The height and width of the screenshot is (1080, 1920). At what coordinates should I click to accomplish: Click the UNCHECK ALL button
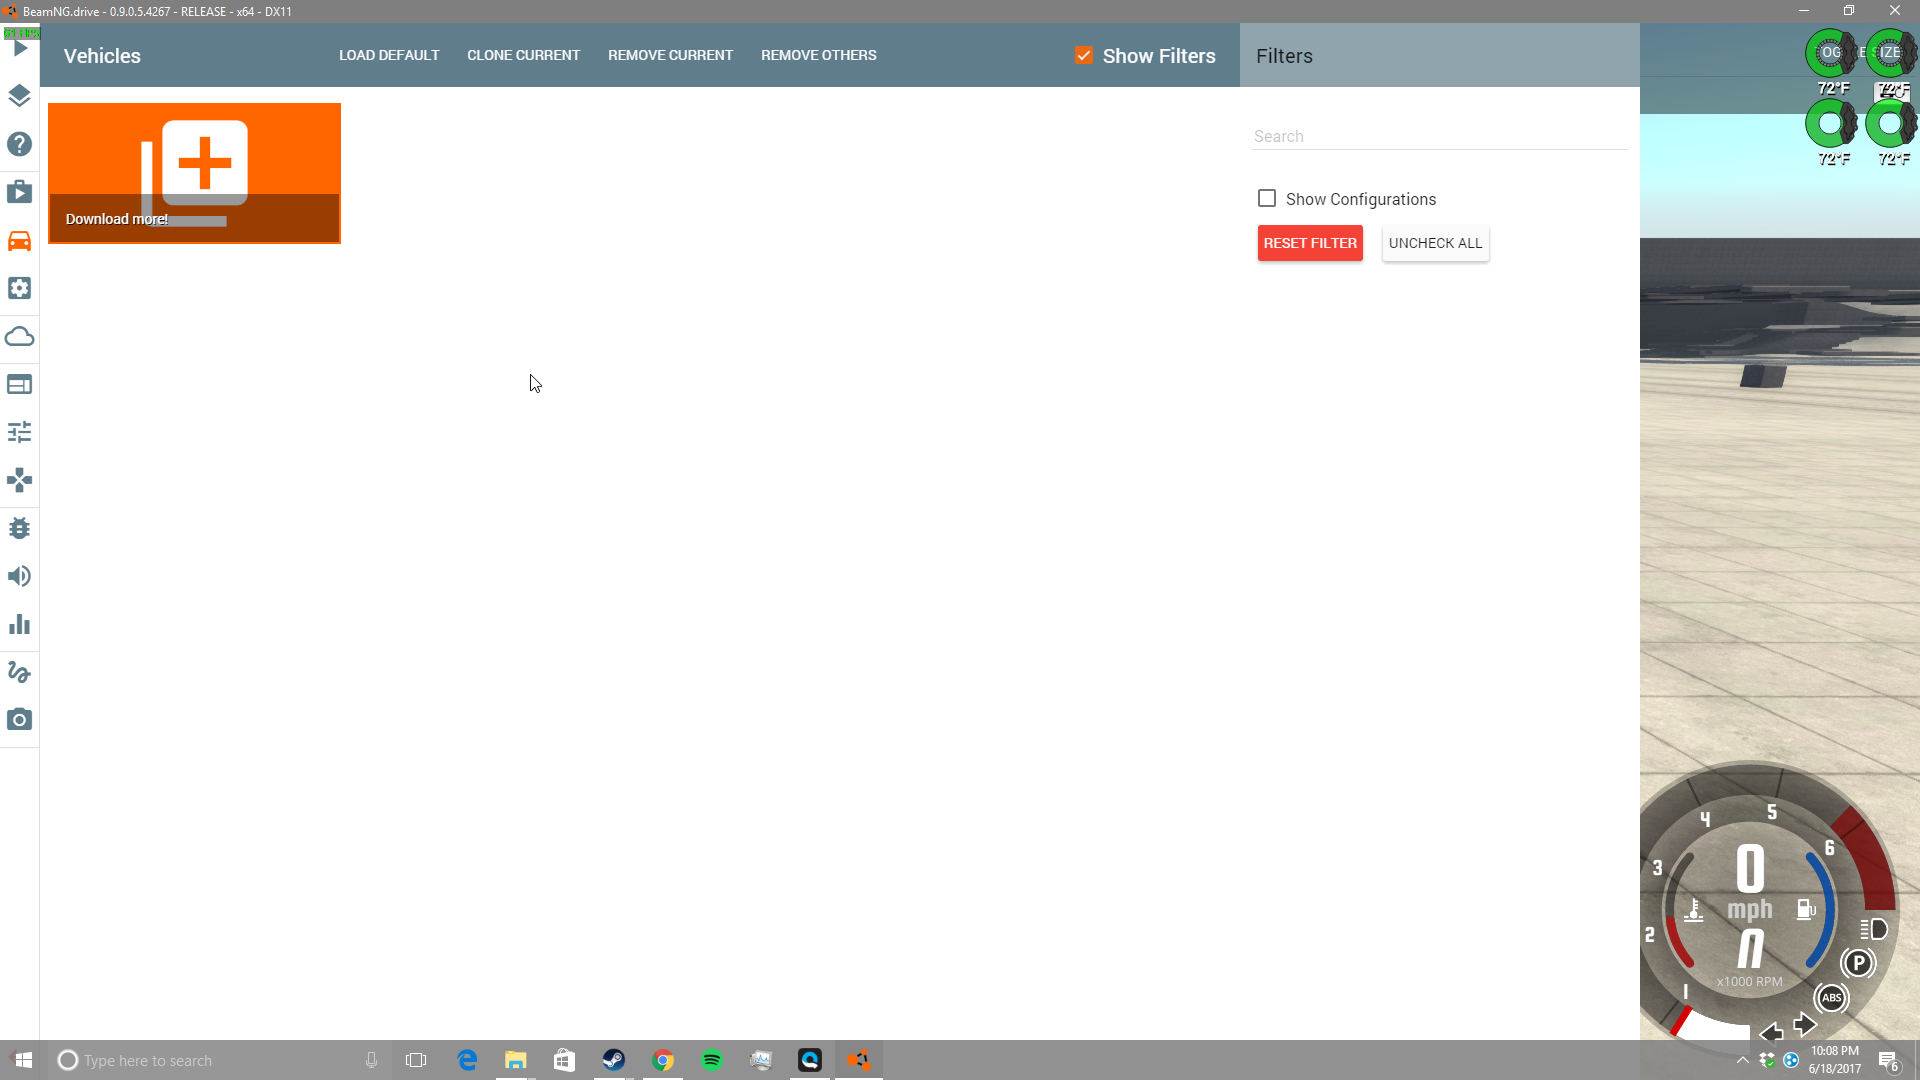point(1435,243)
